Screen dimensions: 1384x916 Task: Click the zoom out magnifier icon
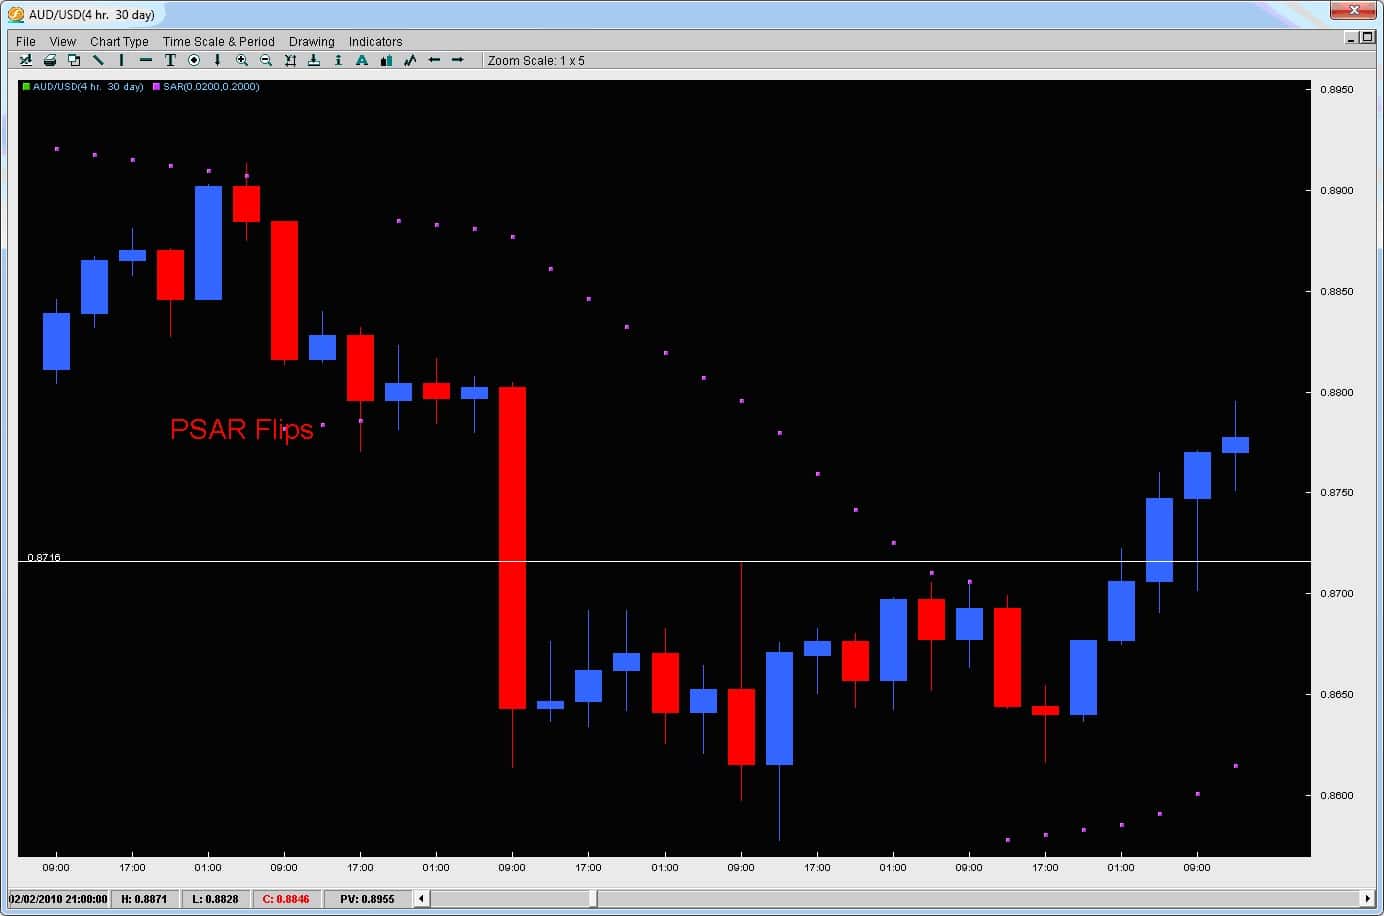[266, 60]
